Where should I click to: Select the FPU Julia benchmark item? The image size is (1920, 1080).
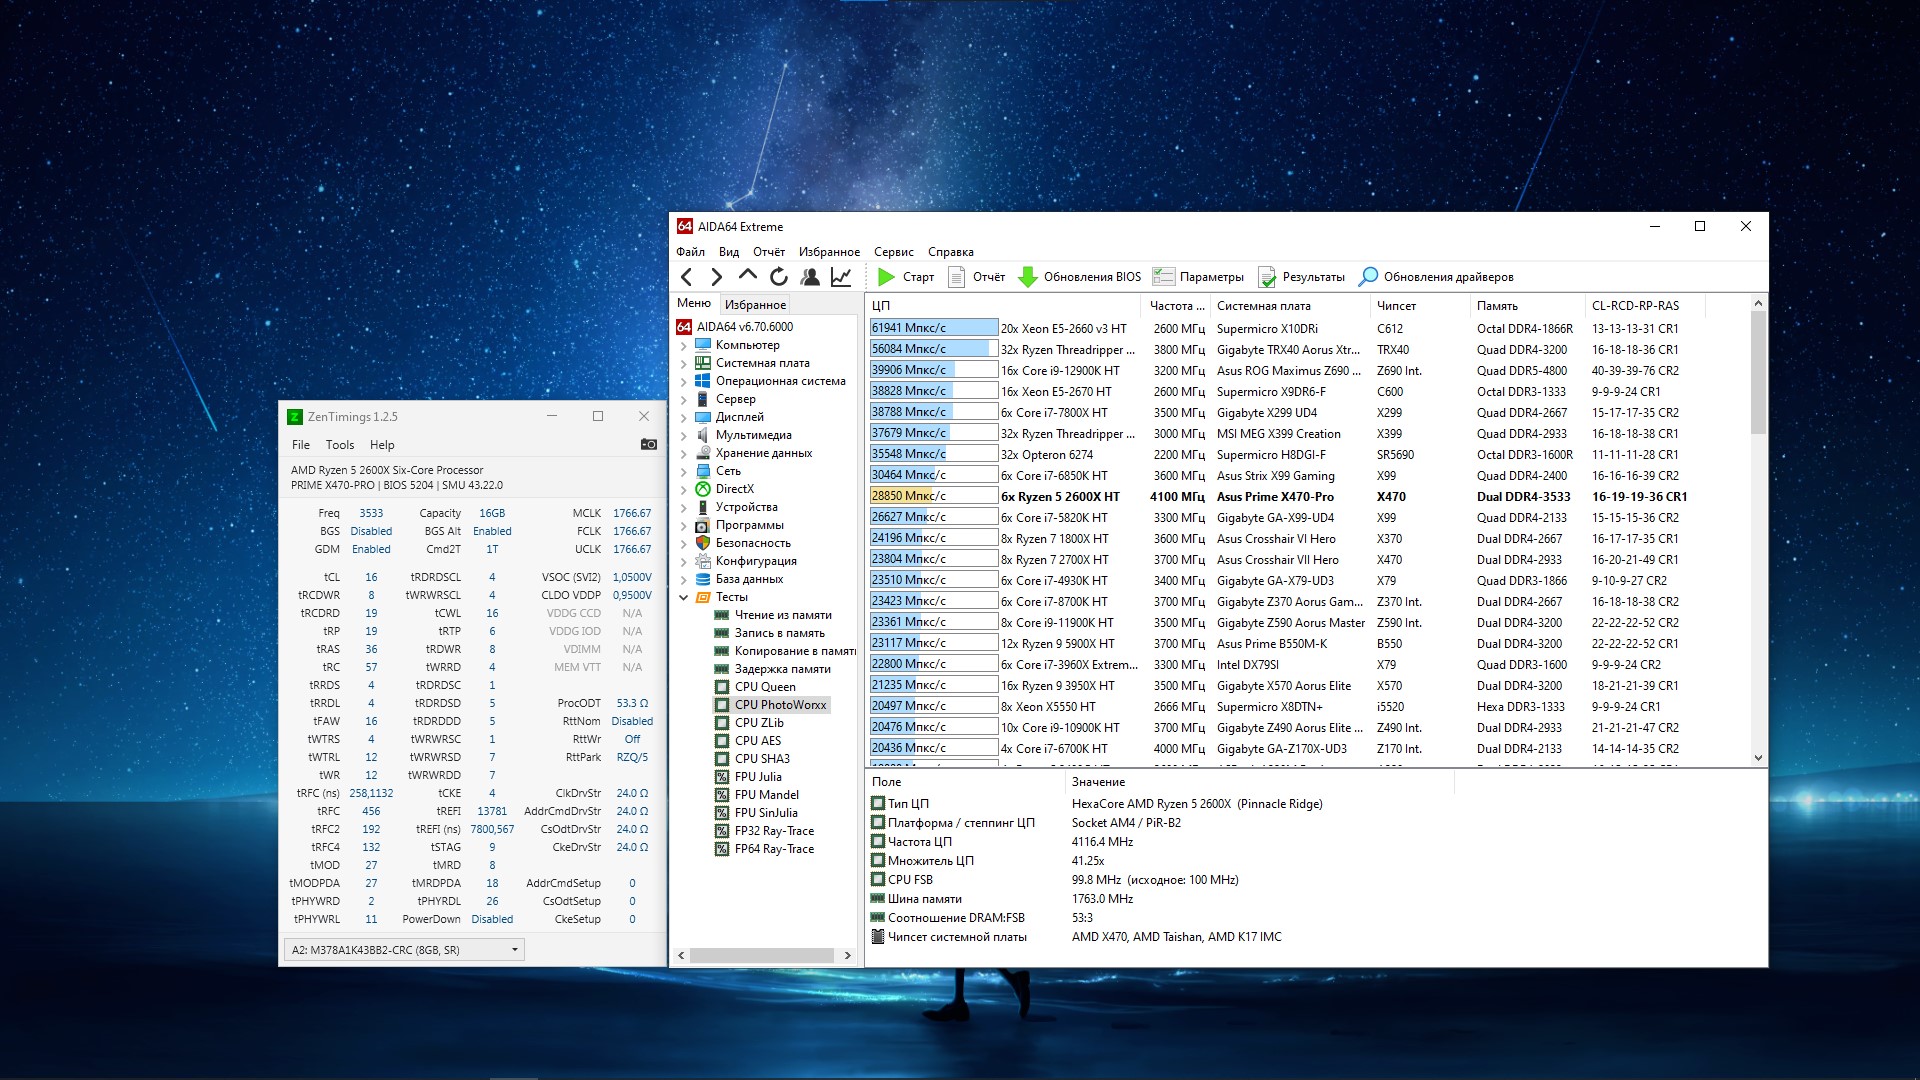click(757, 777)
